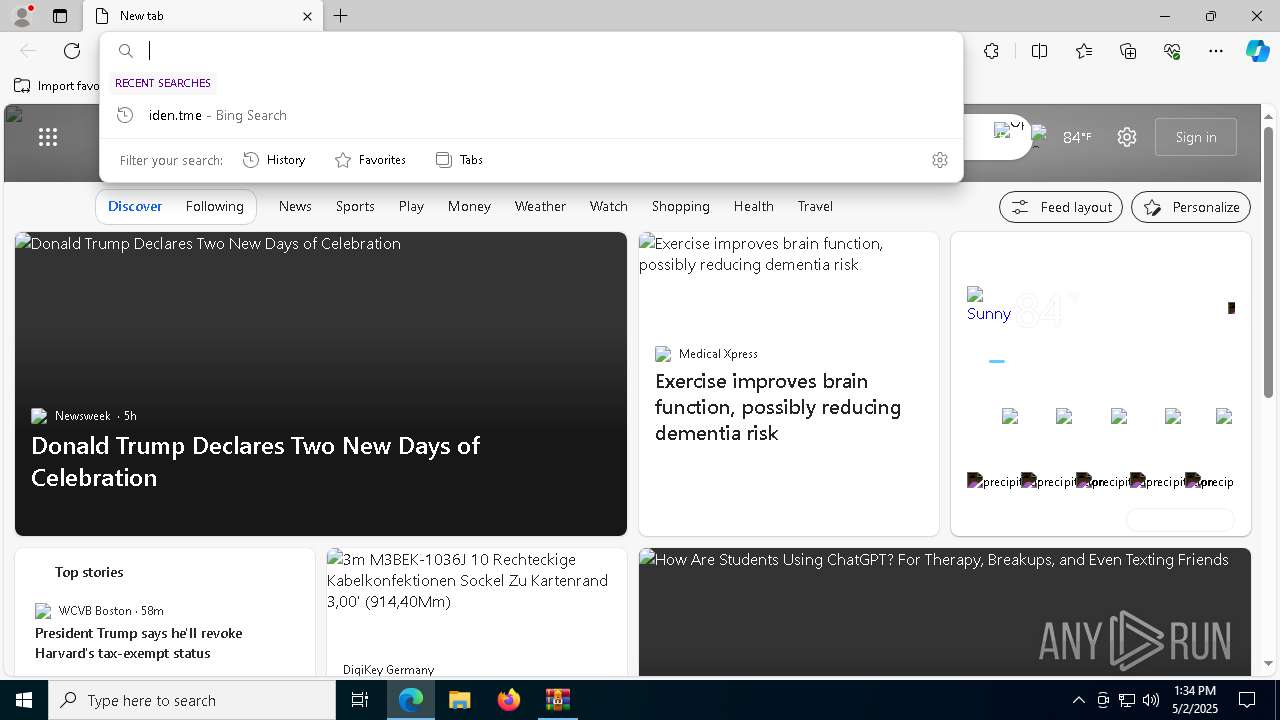Close the New tab tab
The image size is (1280, 720).
(x=307, y=16)
